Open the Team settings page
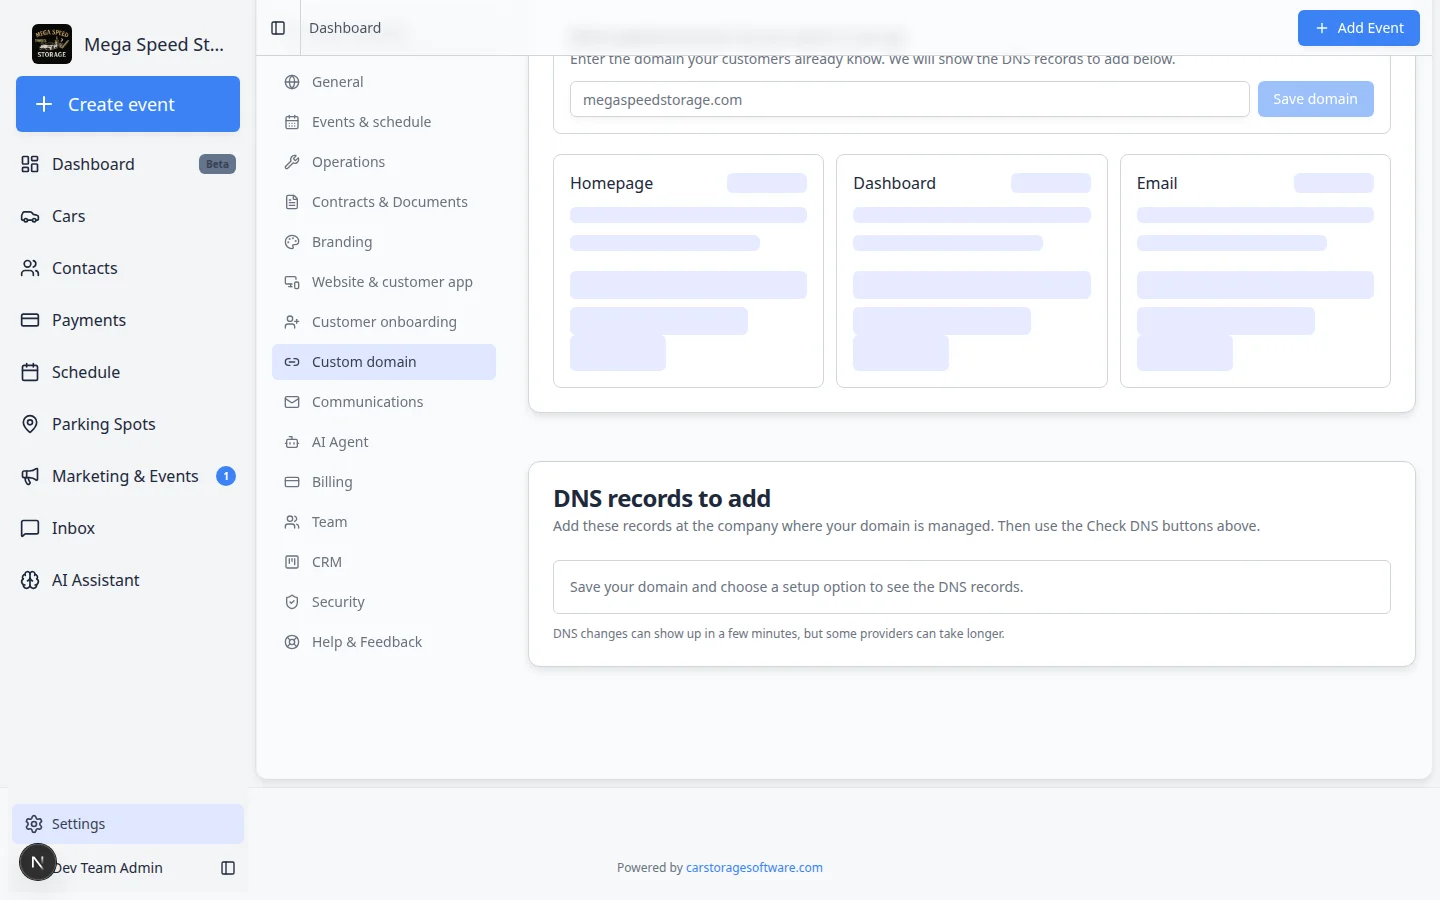This screenshot has height=900, width=1440. 384,522
